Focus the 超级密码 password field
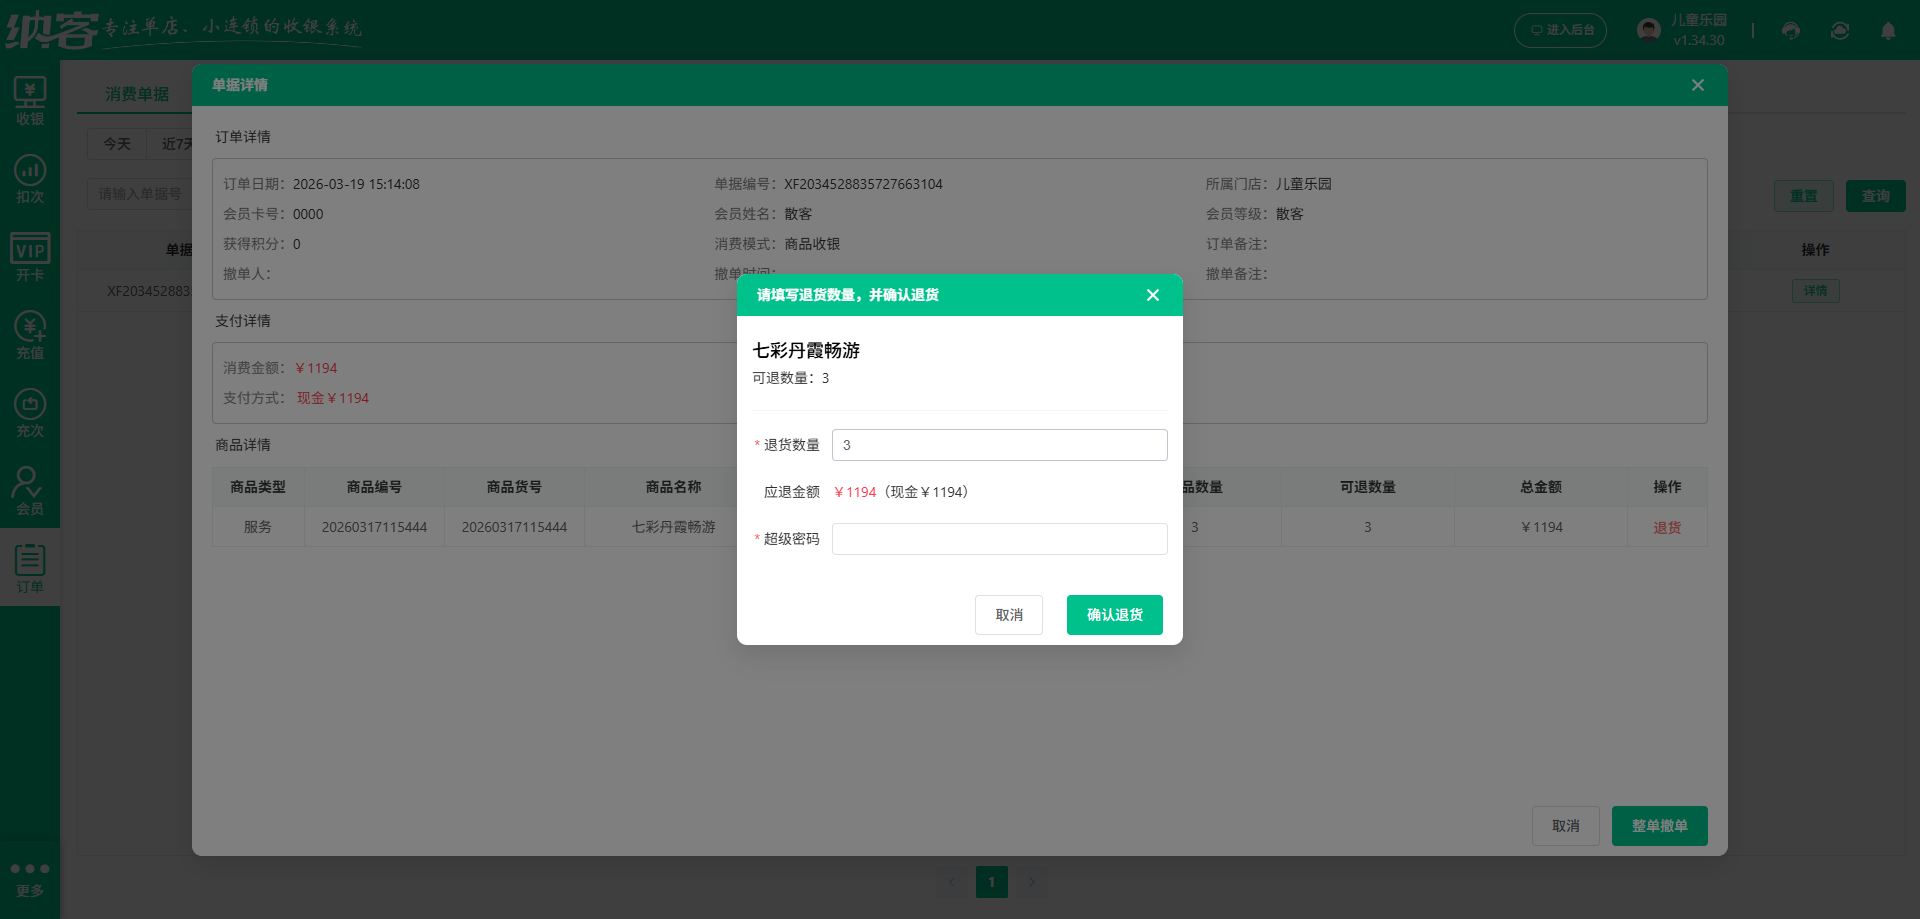Screen dimensions: 1920x919 pyautogui.click(x=999, y=539)
